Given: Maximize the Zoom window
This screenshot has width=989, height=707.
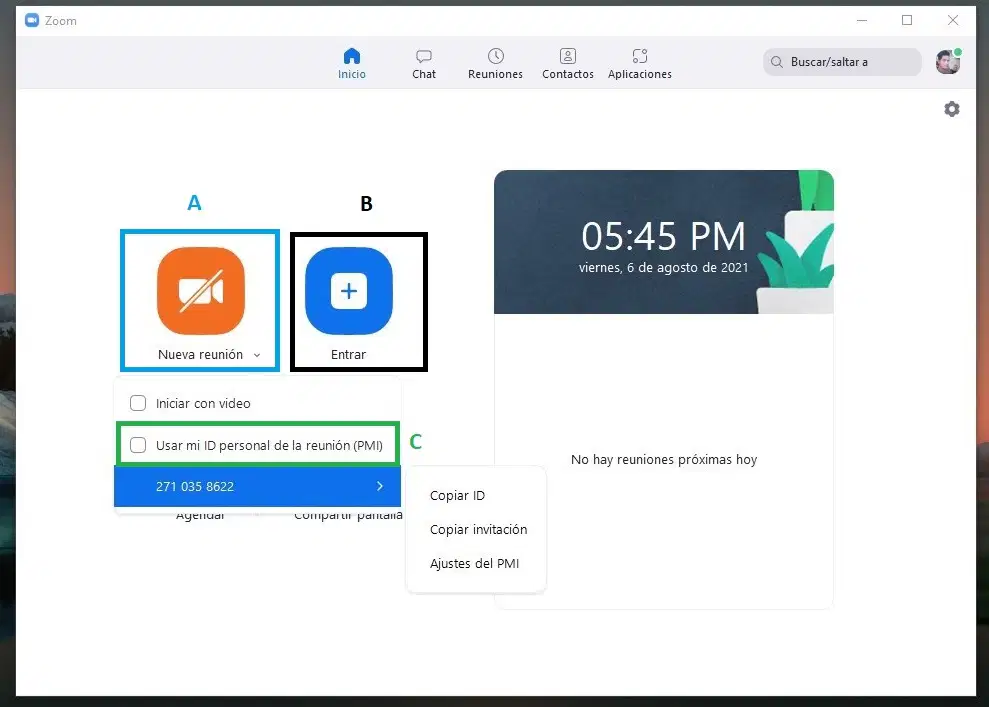Looking at the screenshot, I should click(x=907, y=20).
